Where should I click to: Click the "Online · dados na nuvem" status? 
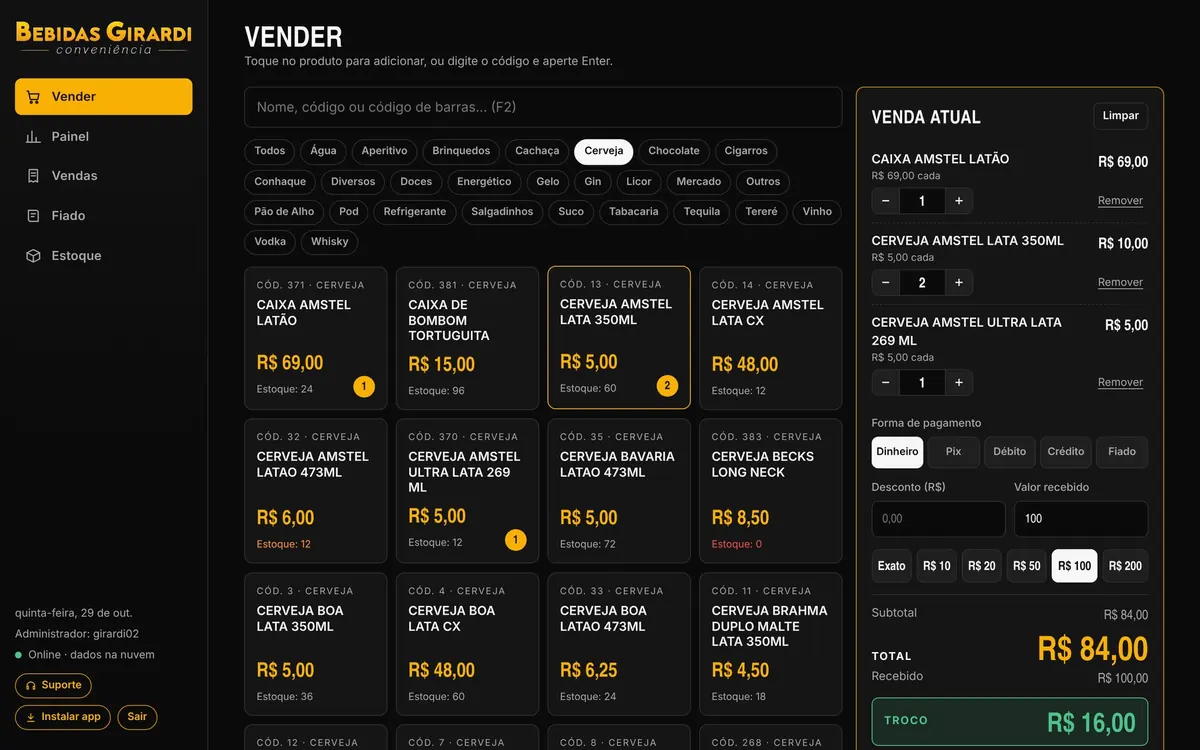(x=85, y=655)
